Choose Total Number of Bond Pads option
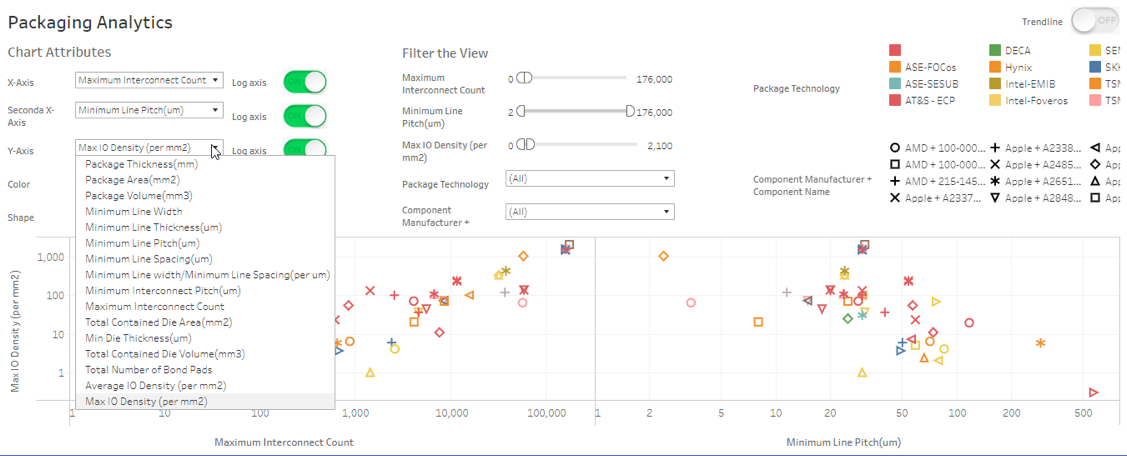The image size is (1127, 456). coord(150,370)
